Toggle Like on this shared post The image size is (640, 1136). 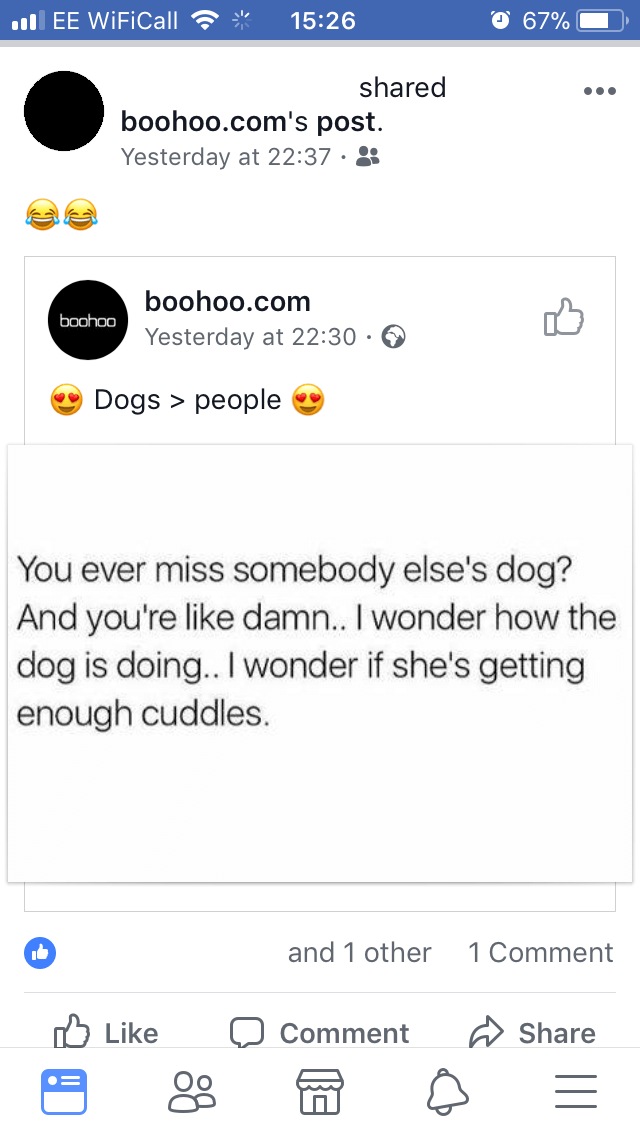107,1032
